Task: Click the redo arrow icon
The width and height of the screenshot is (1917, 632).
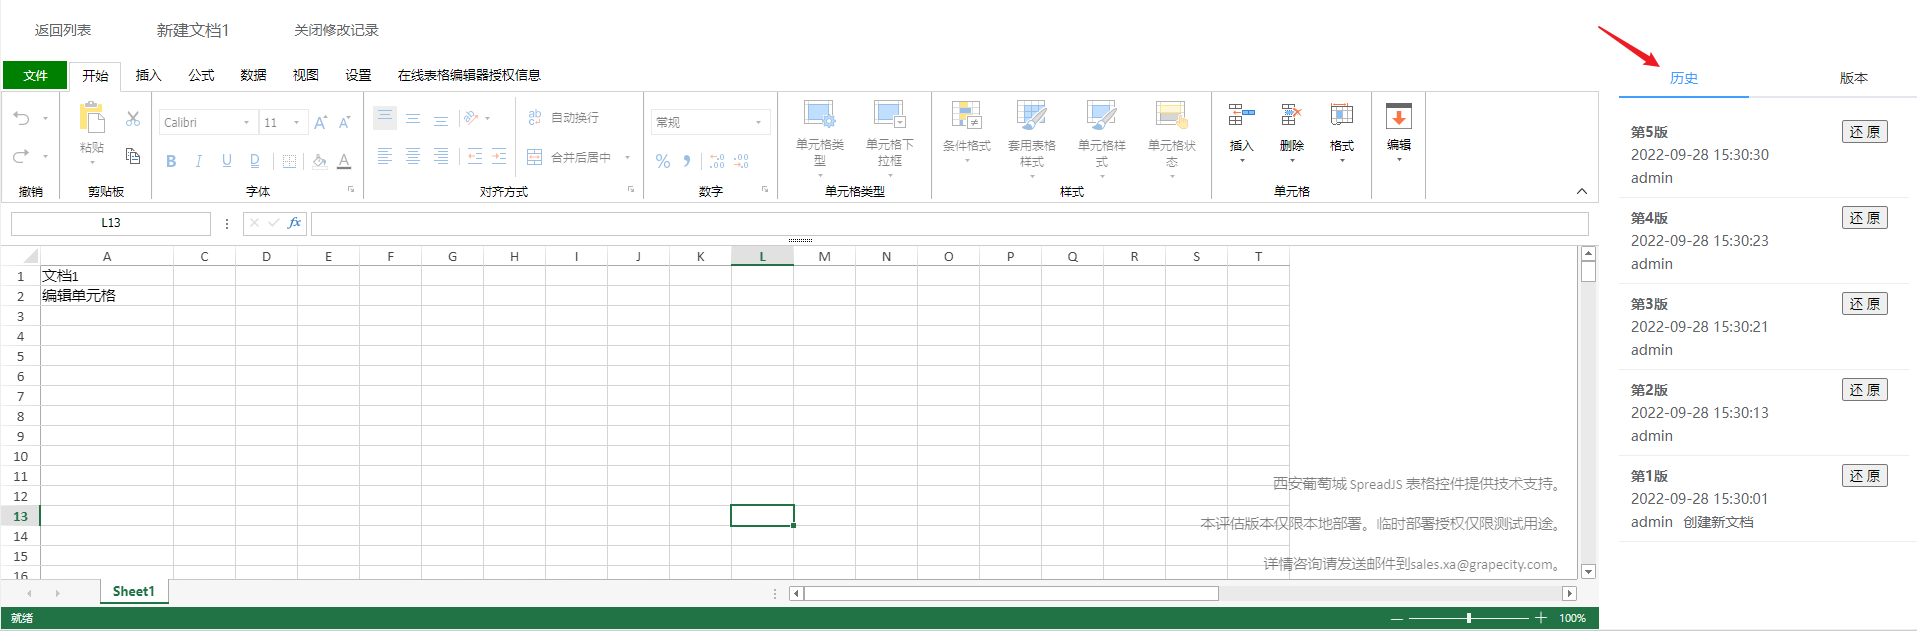Action: [x=21, y=156]
